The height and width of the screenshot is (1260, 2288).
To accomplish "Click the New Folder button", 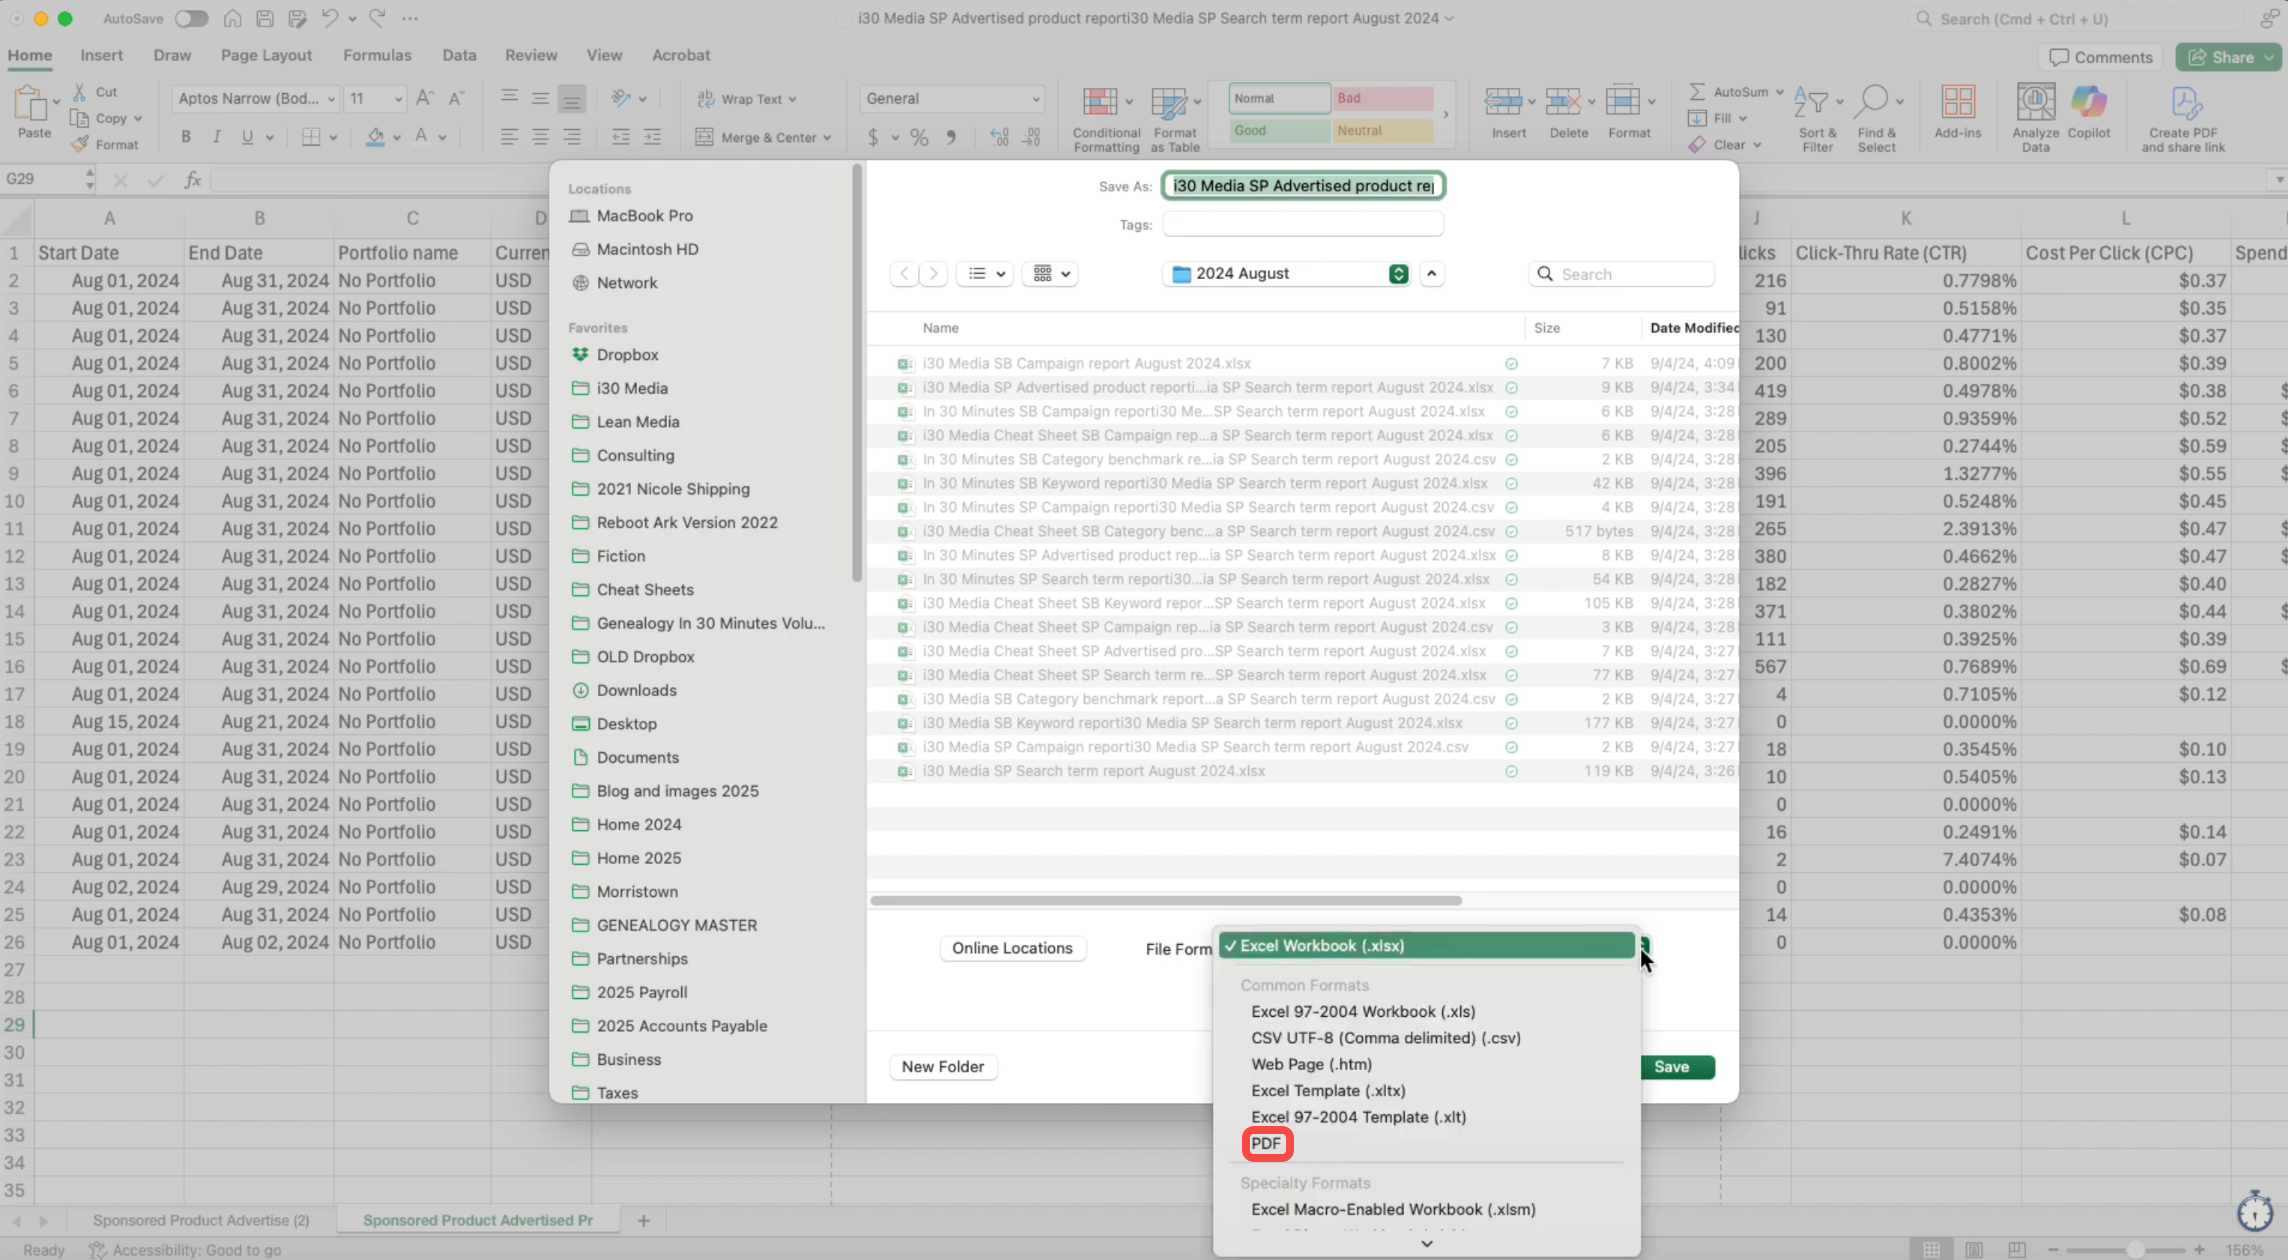I will tap(943, 1067).
